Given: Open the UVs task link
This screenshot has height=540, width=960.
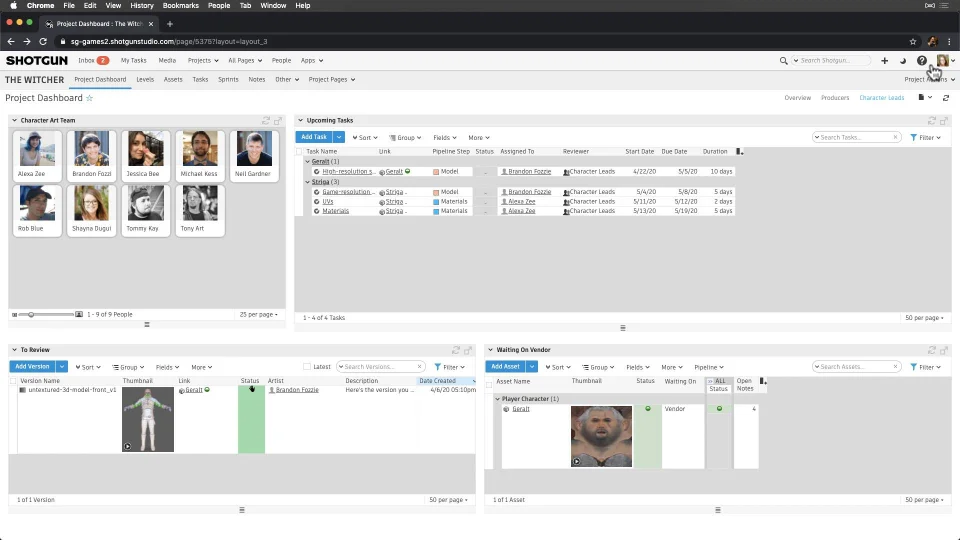Looking at the screenshot, I should click(328, 201).
